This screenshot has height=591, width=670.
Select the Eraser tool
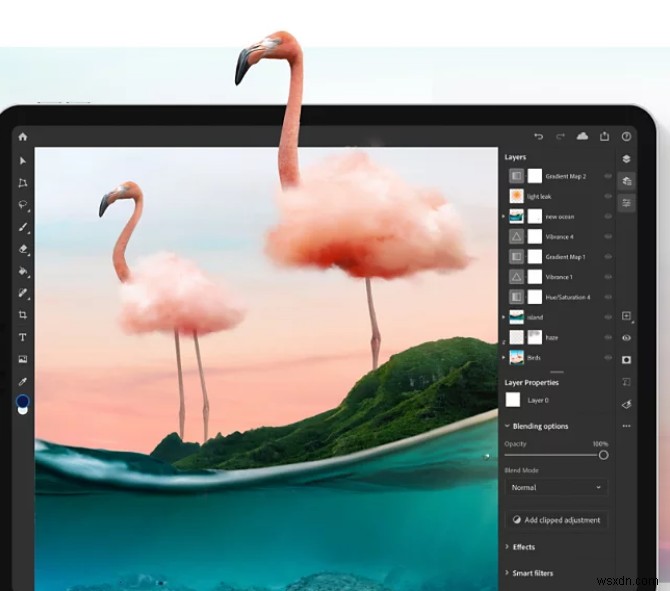24,249
